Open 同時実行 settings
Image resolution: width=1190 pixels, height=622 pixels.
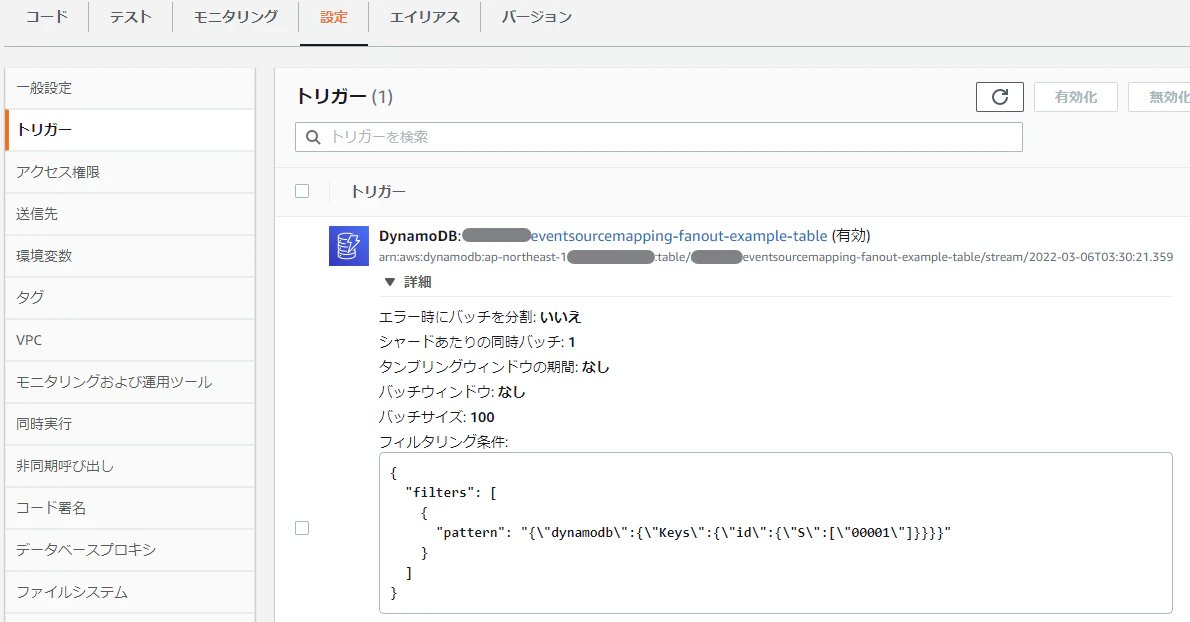pos(130,424)
